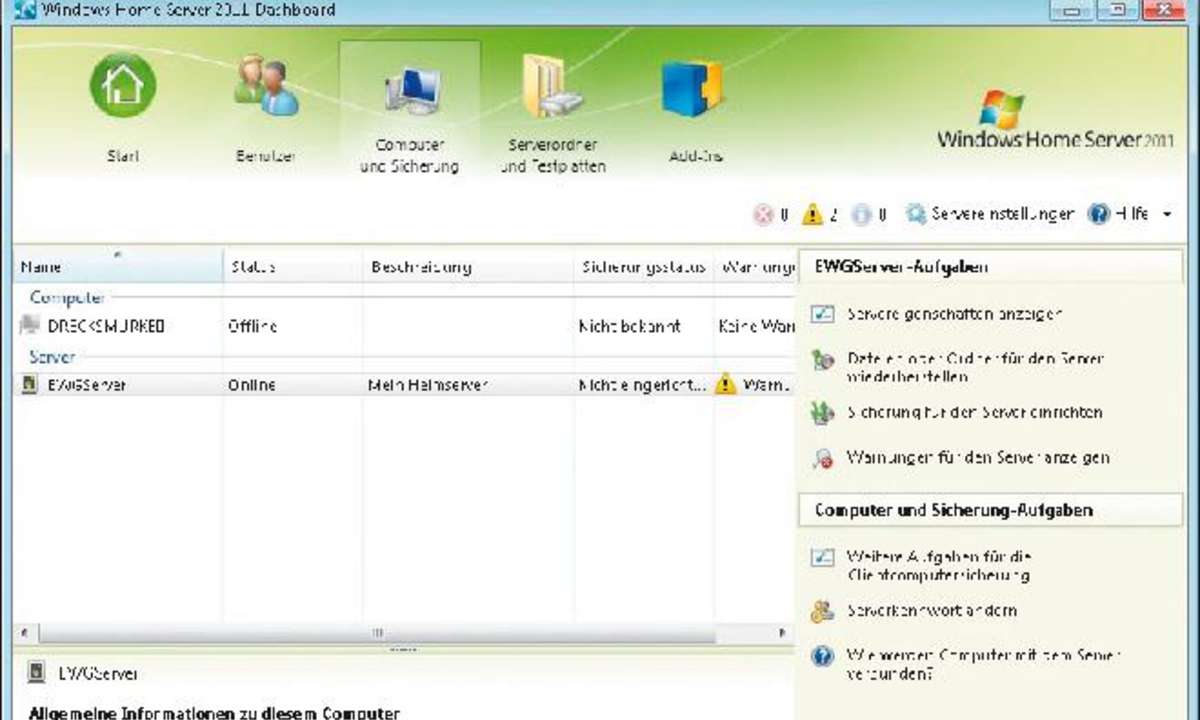The width and height of the screenshot is (1200, 720).
Task: Click the yellow warning alerts icon
Action: point(813,213)
